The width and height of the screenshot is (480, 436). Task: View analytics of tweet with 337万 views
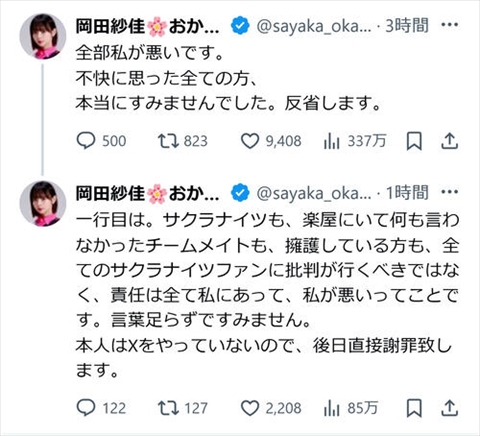[355, 141]
